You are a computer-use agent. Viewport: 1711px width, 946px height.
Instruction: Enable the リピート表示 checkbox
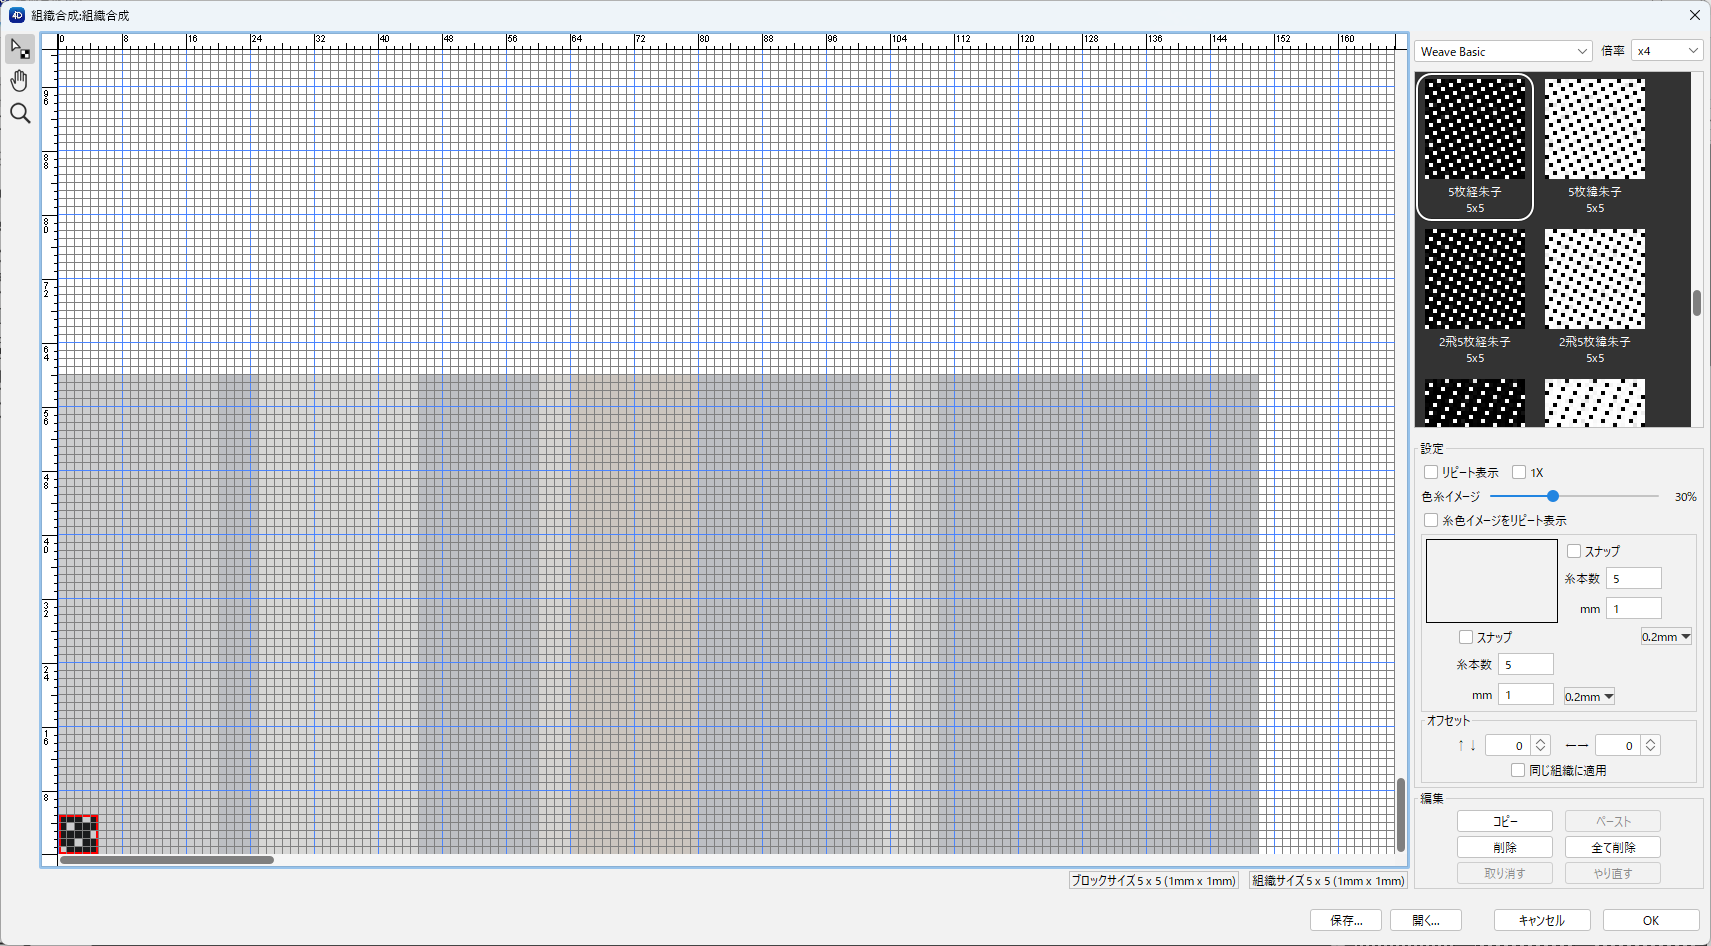(x=1431, y=472)
